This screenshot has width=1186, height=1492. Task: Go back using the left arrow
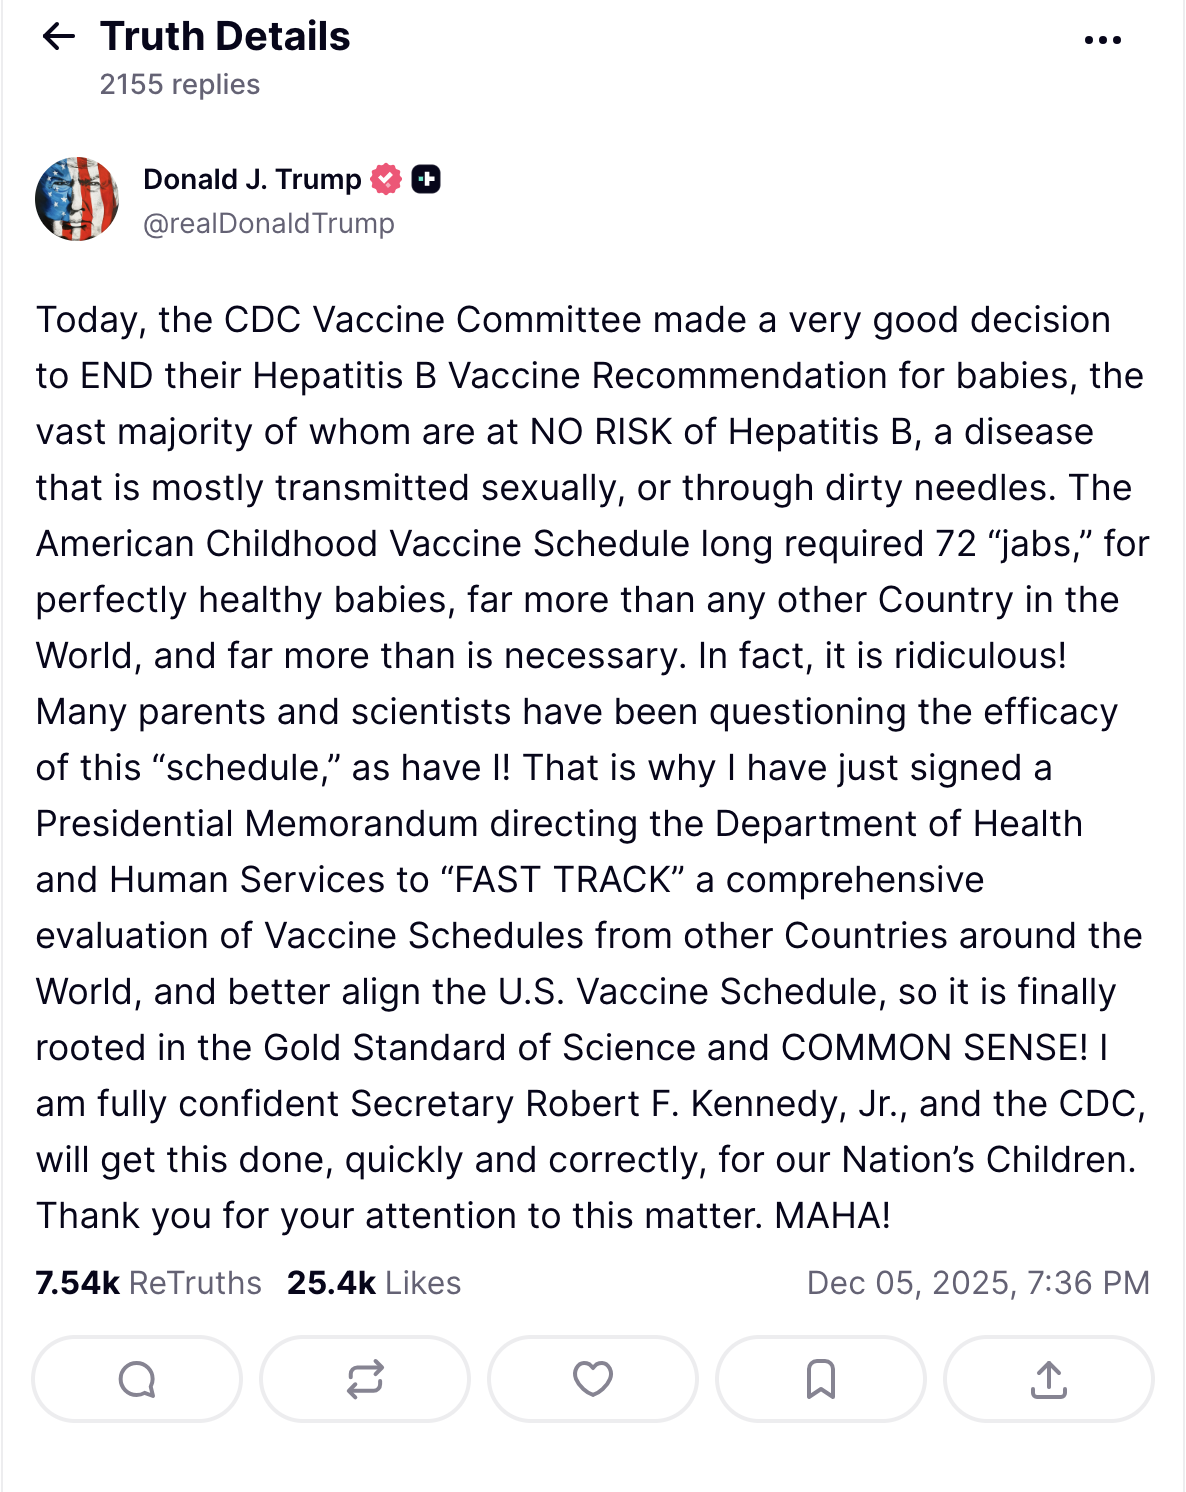59,37
